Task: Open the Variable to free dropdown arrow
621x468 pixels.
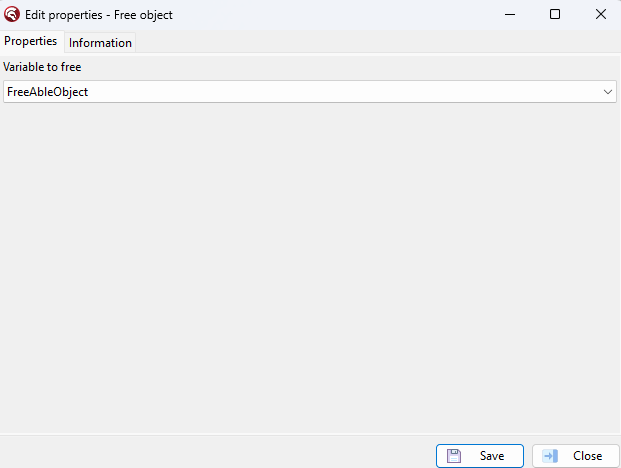Action: pos(608,92)
